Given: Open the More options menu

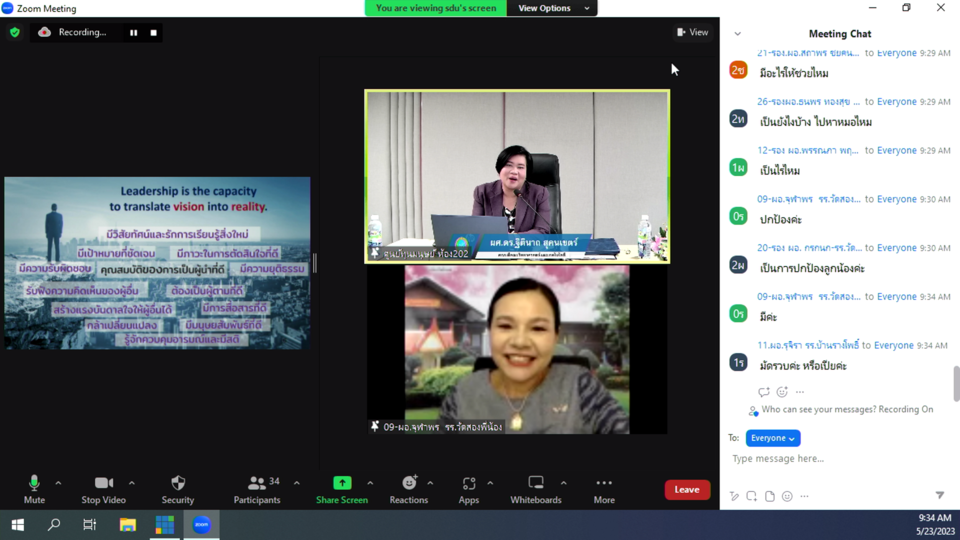Looking at the screenshot, I should coord(604,489).
